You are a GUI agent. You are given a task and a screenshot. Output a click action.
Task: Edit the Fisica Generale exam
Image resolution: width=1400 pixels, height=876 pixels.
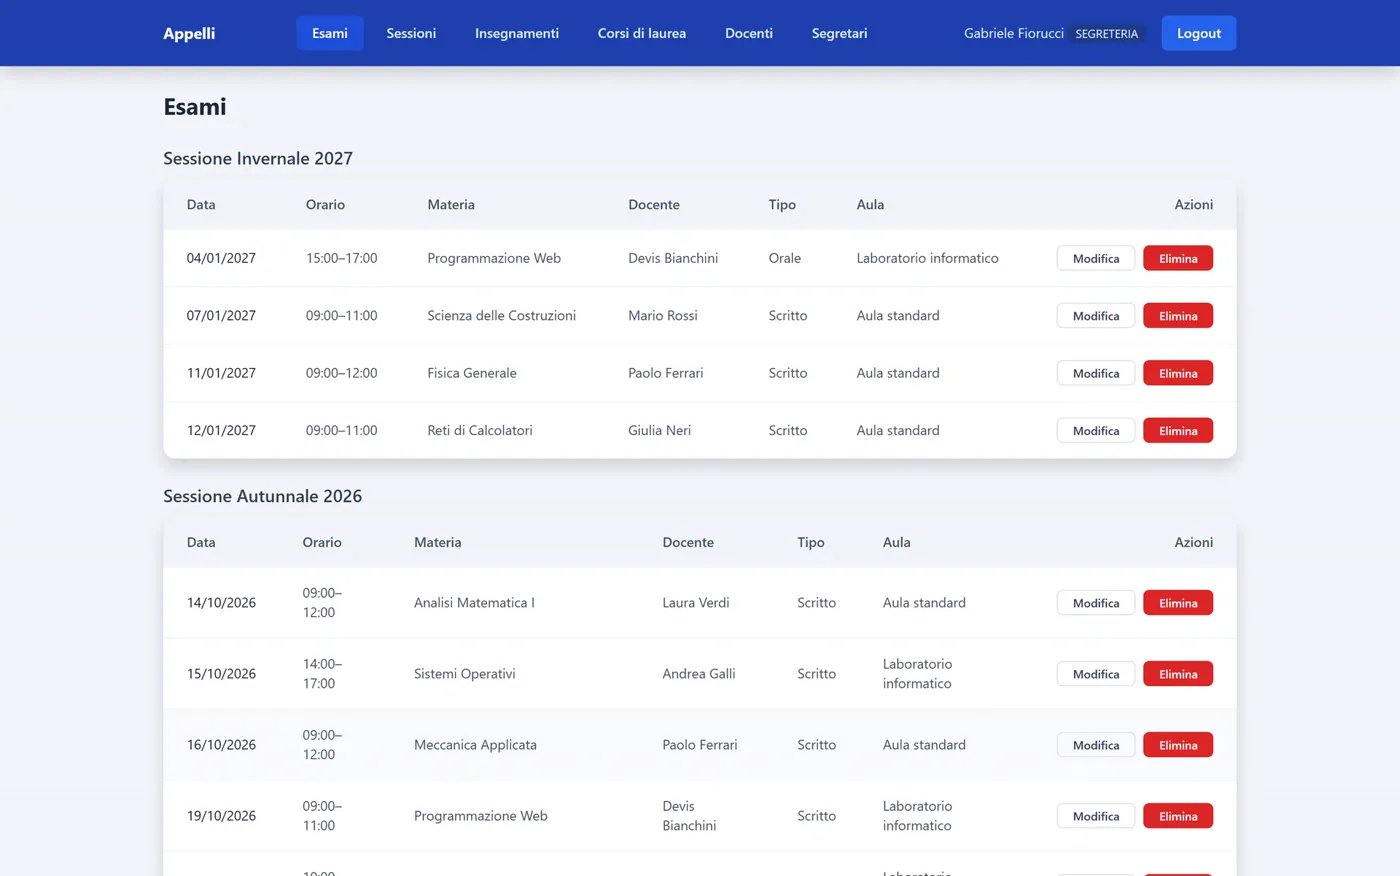point(1096,373)
